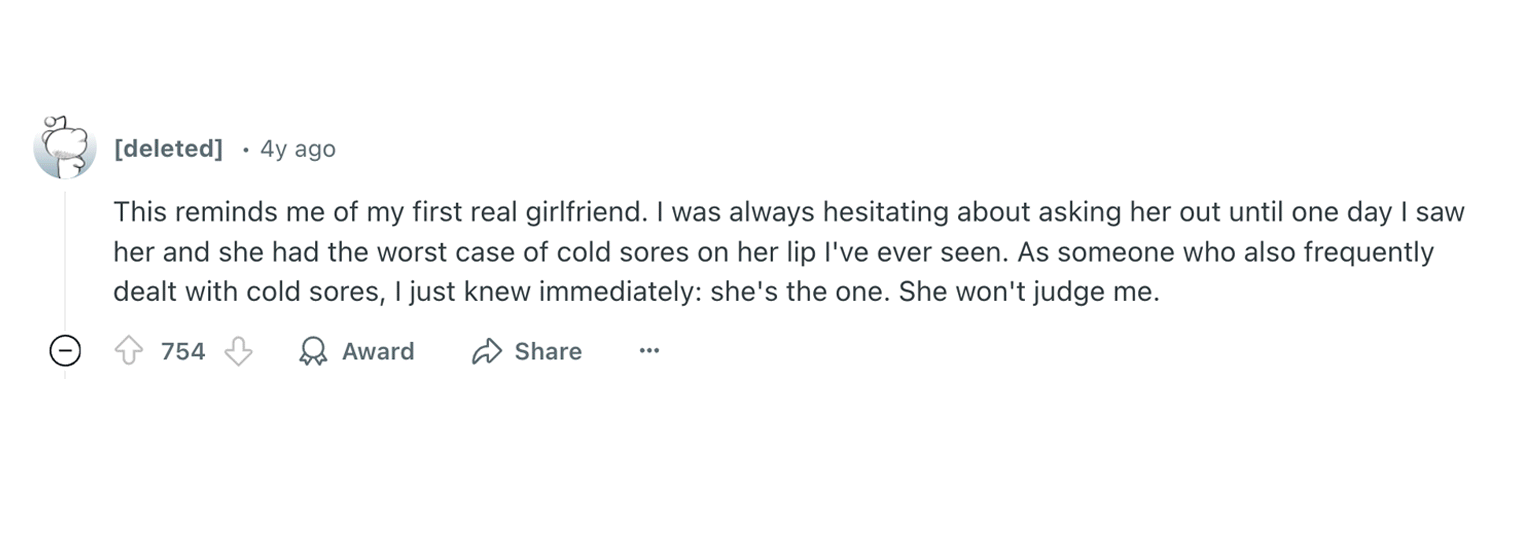Click the deleted user's avatar image
The height and width of the screenshot is (536, 1527).
tap(65, 149)
